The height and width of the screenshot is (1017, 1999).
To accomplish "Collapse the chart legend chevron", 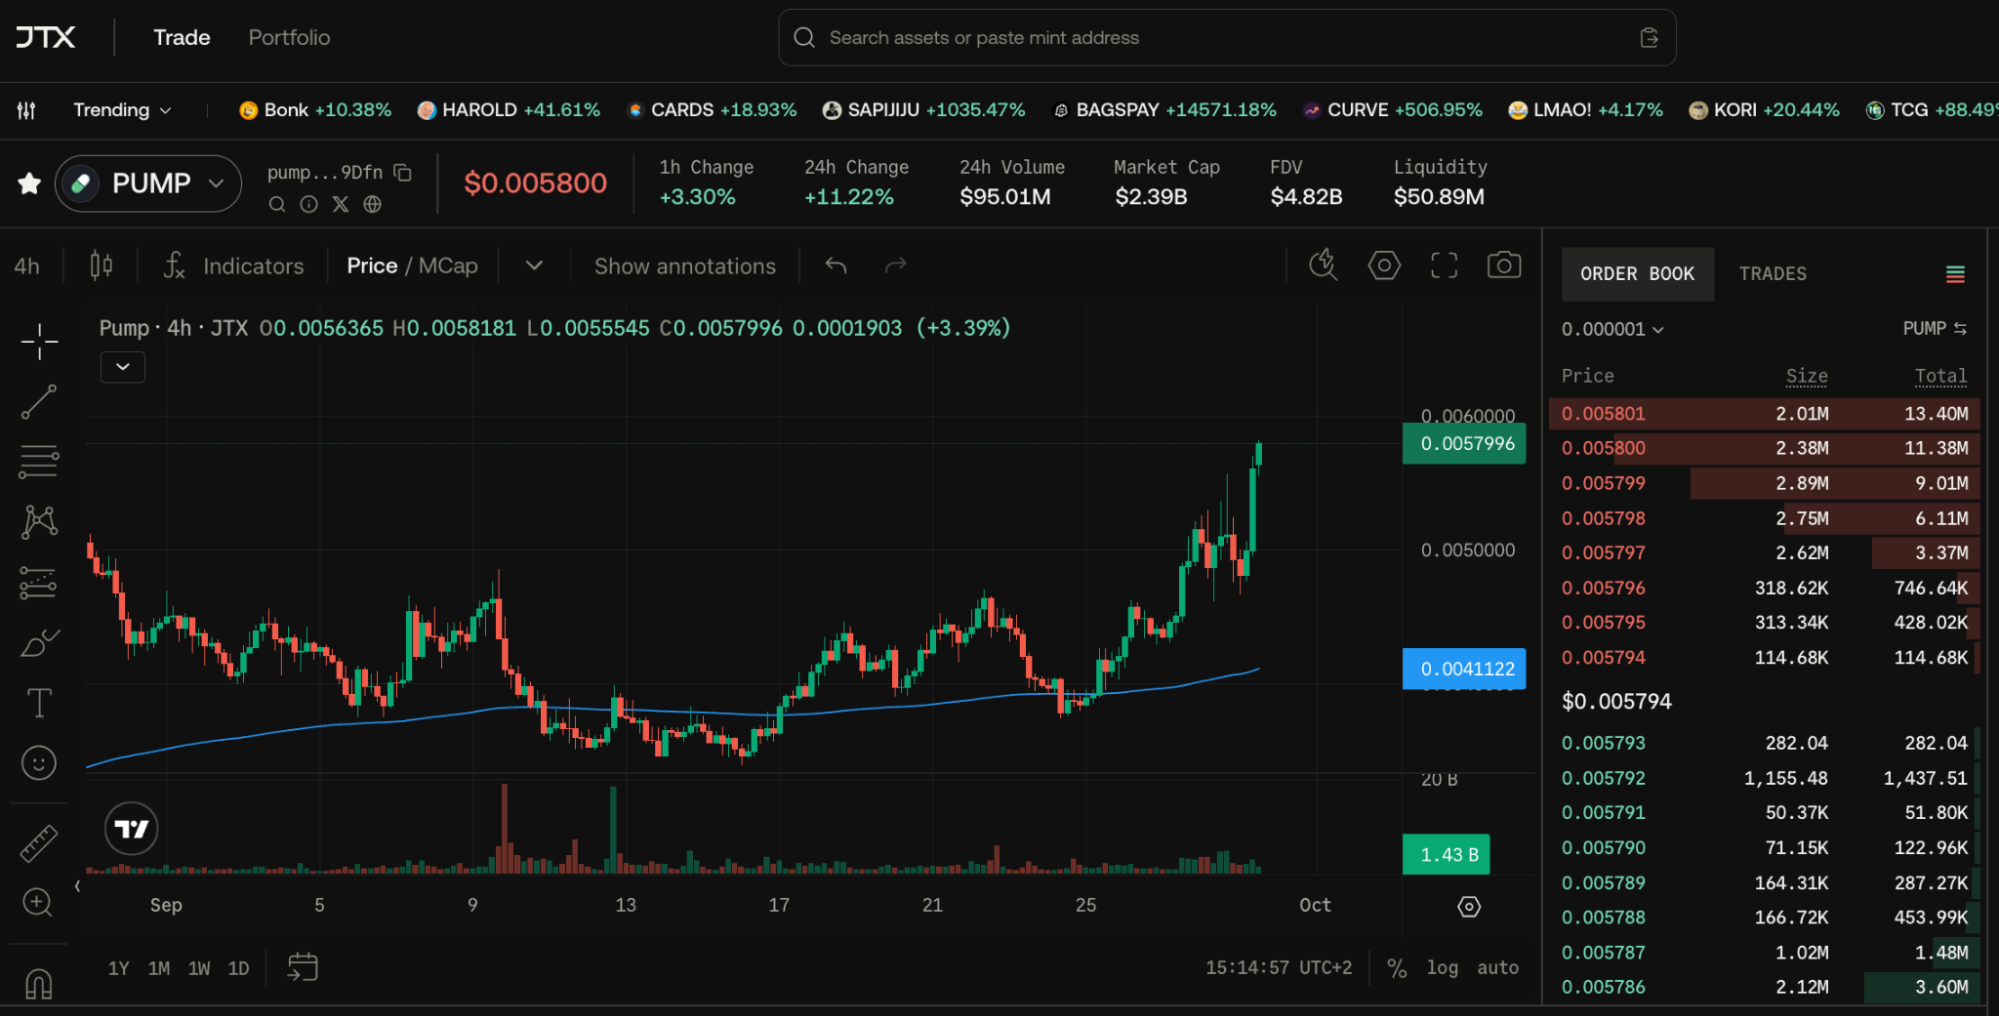I will (x=123, y=367).
